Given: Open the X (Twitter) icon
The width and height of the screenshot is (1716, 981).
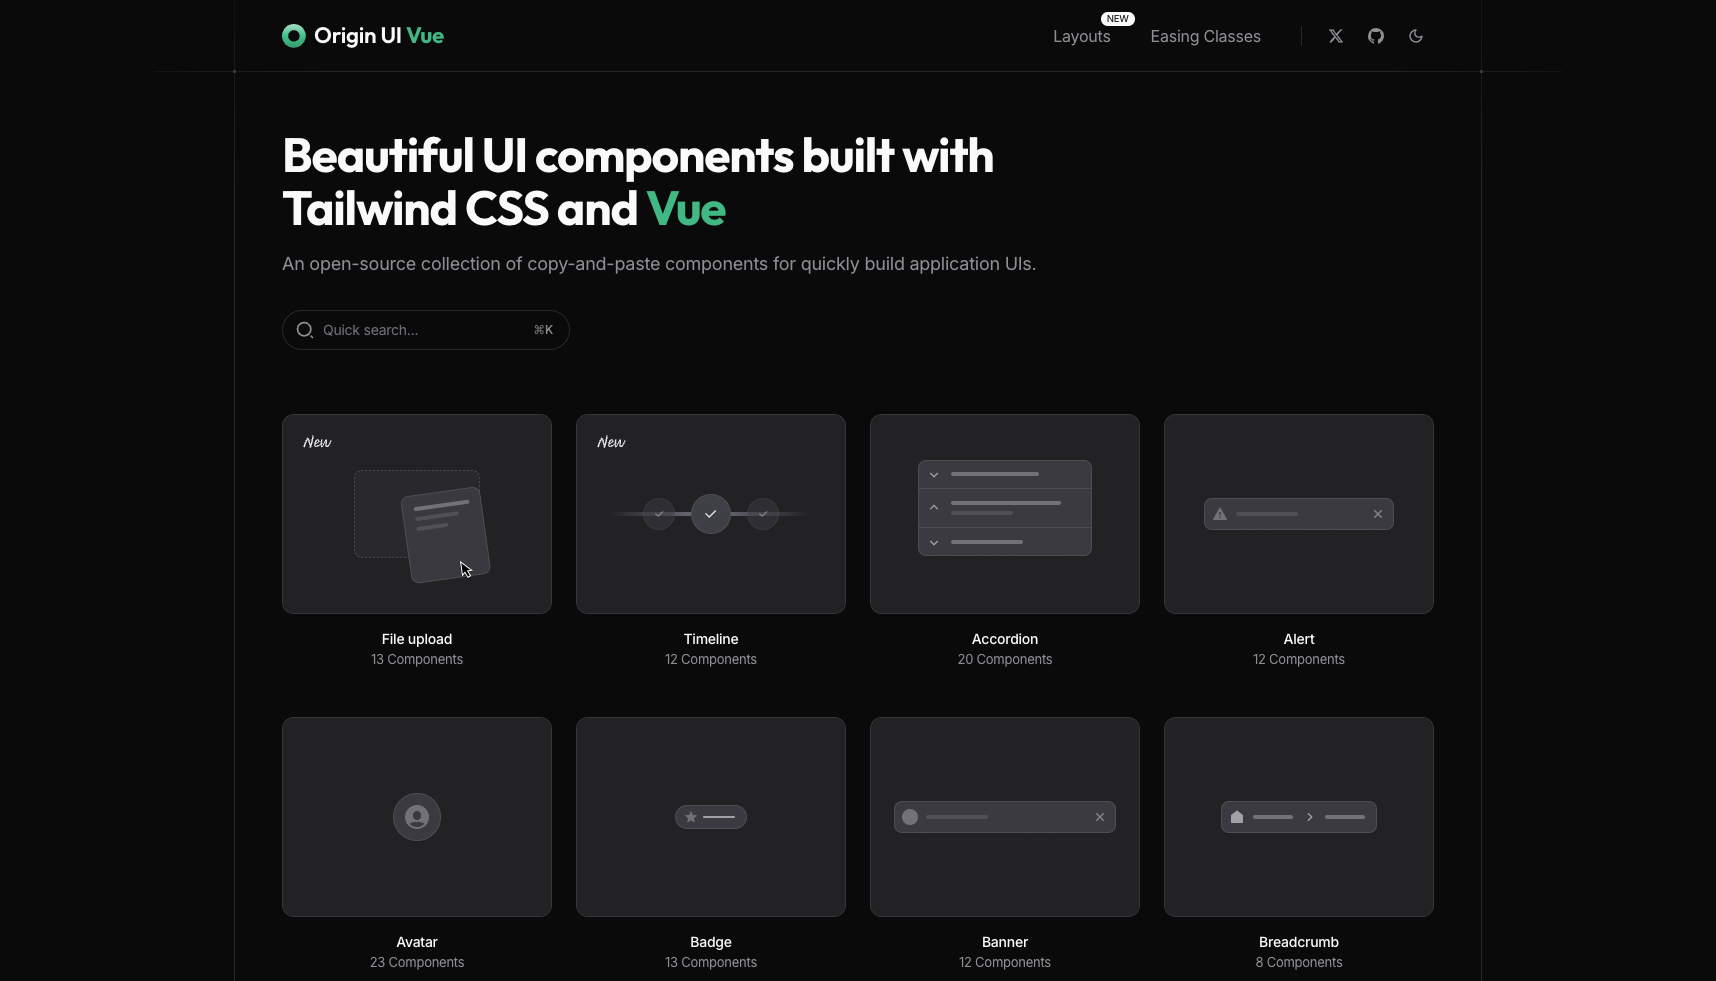Looking at the screenshot, I should click(x=1335, y=36).
